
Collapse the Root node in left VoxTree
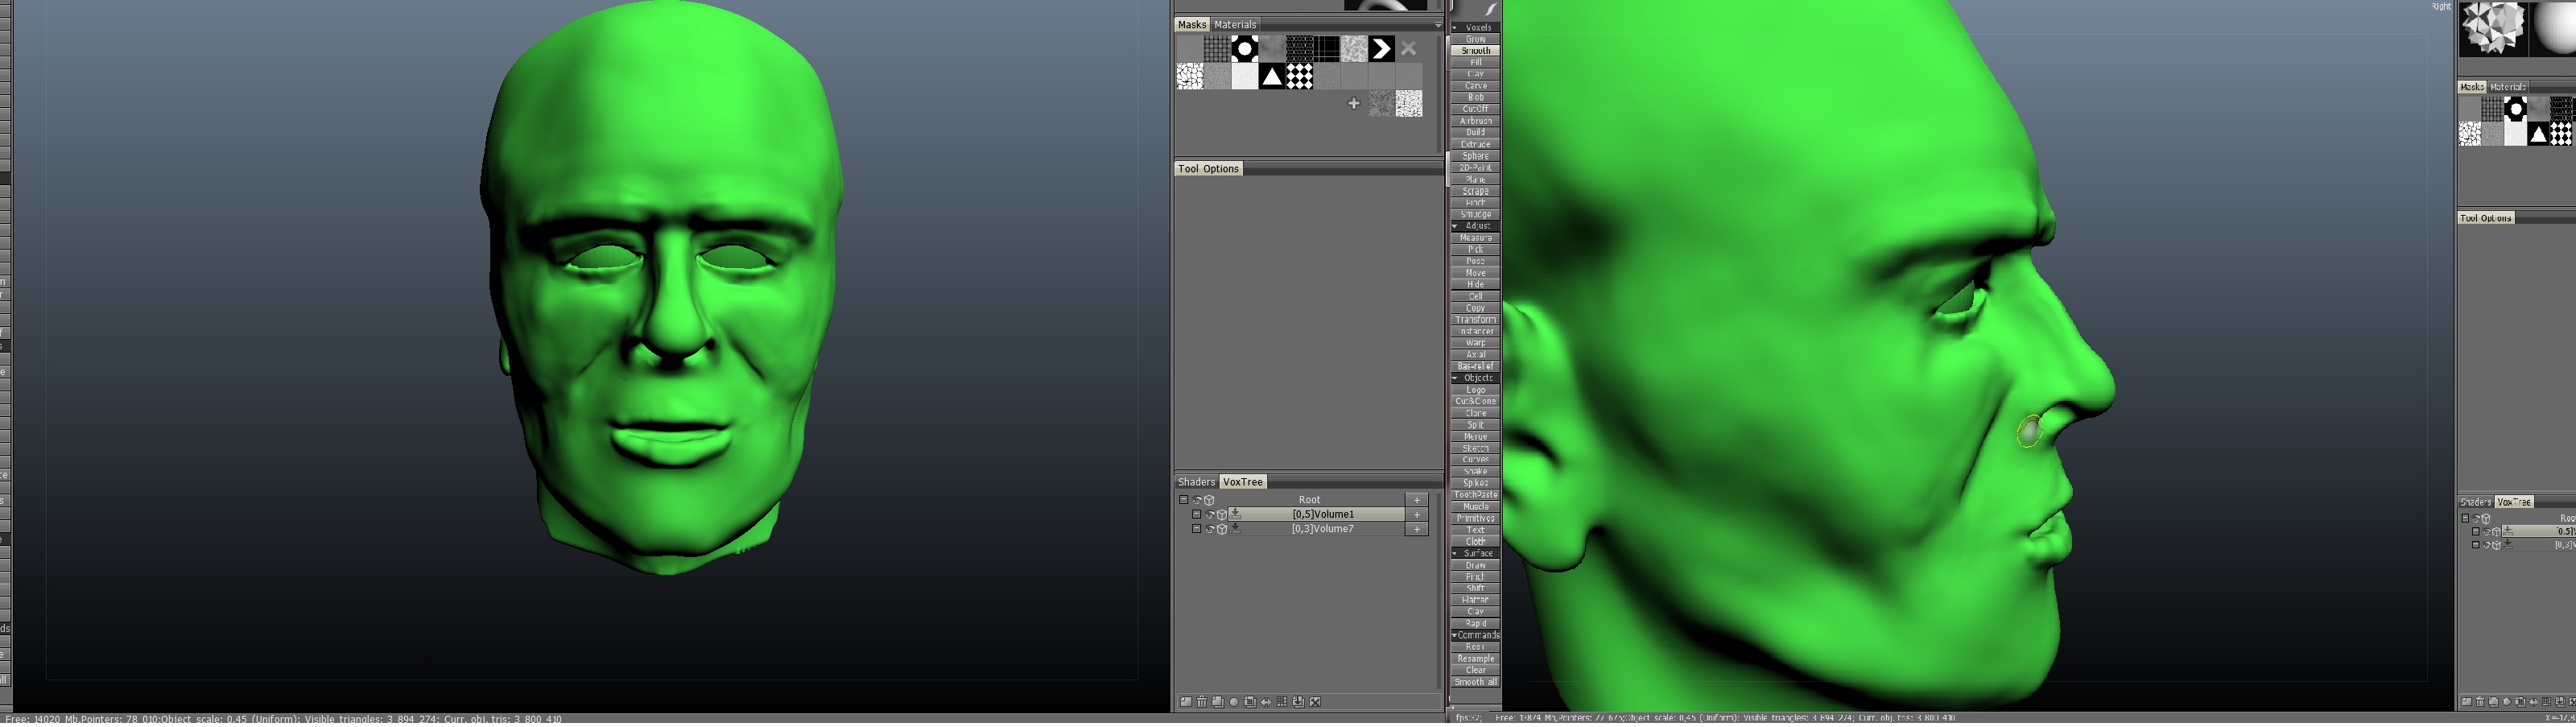click(1183, 500)
